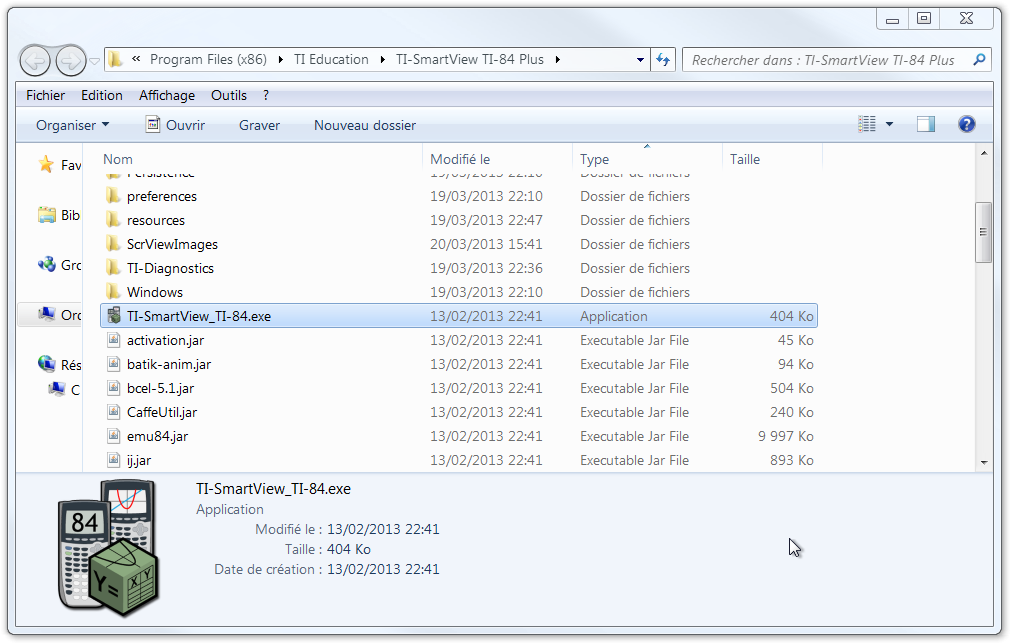
Task: Sort by the Type column header
Action: pyautogui.click(x=594, y=159)
